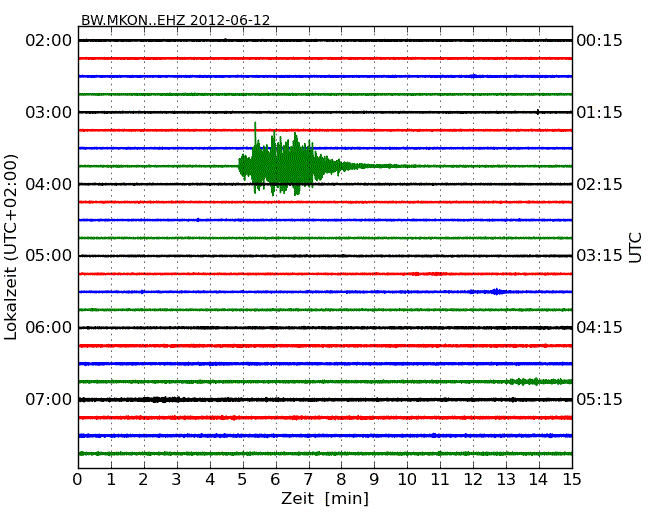Click the 04:15 UTC label
The image size is (650, 520).
599,328
